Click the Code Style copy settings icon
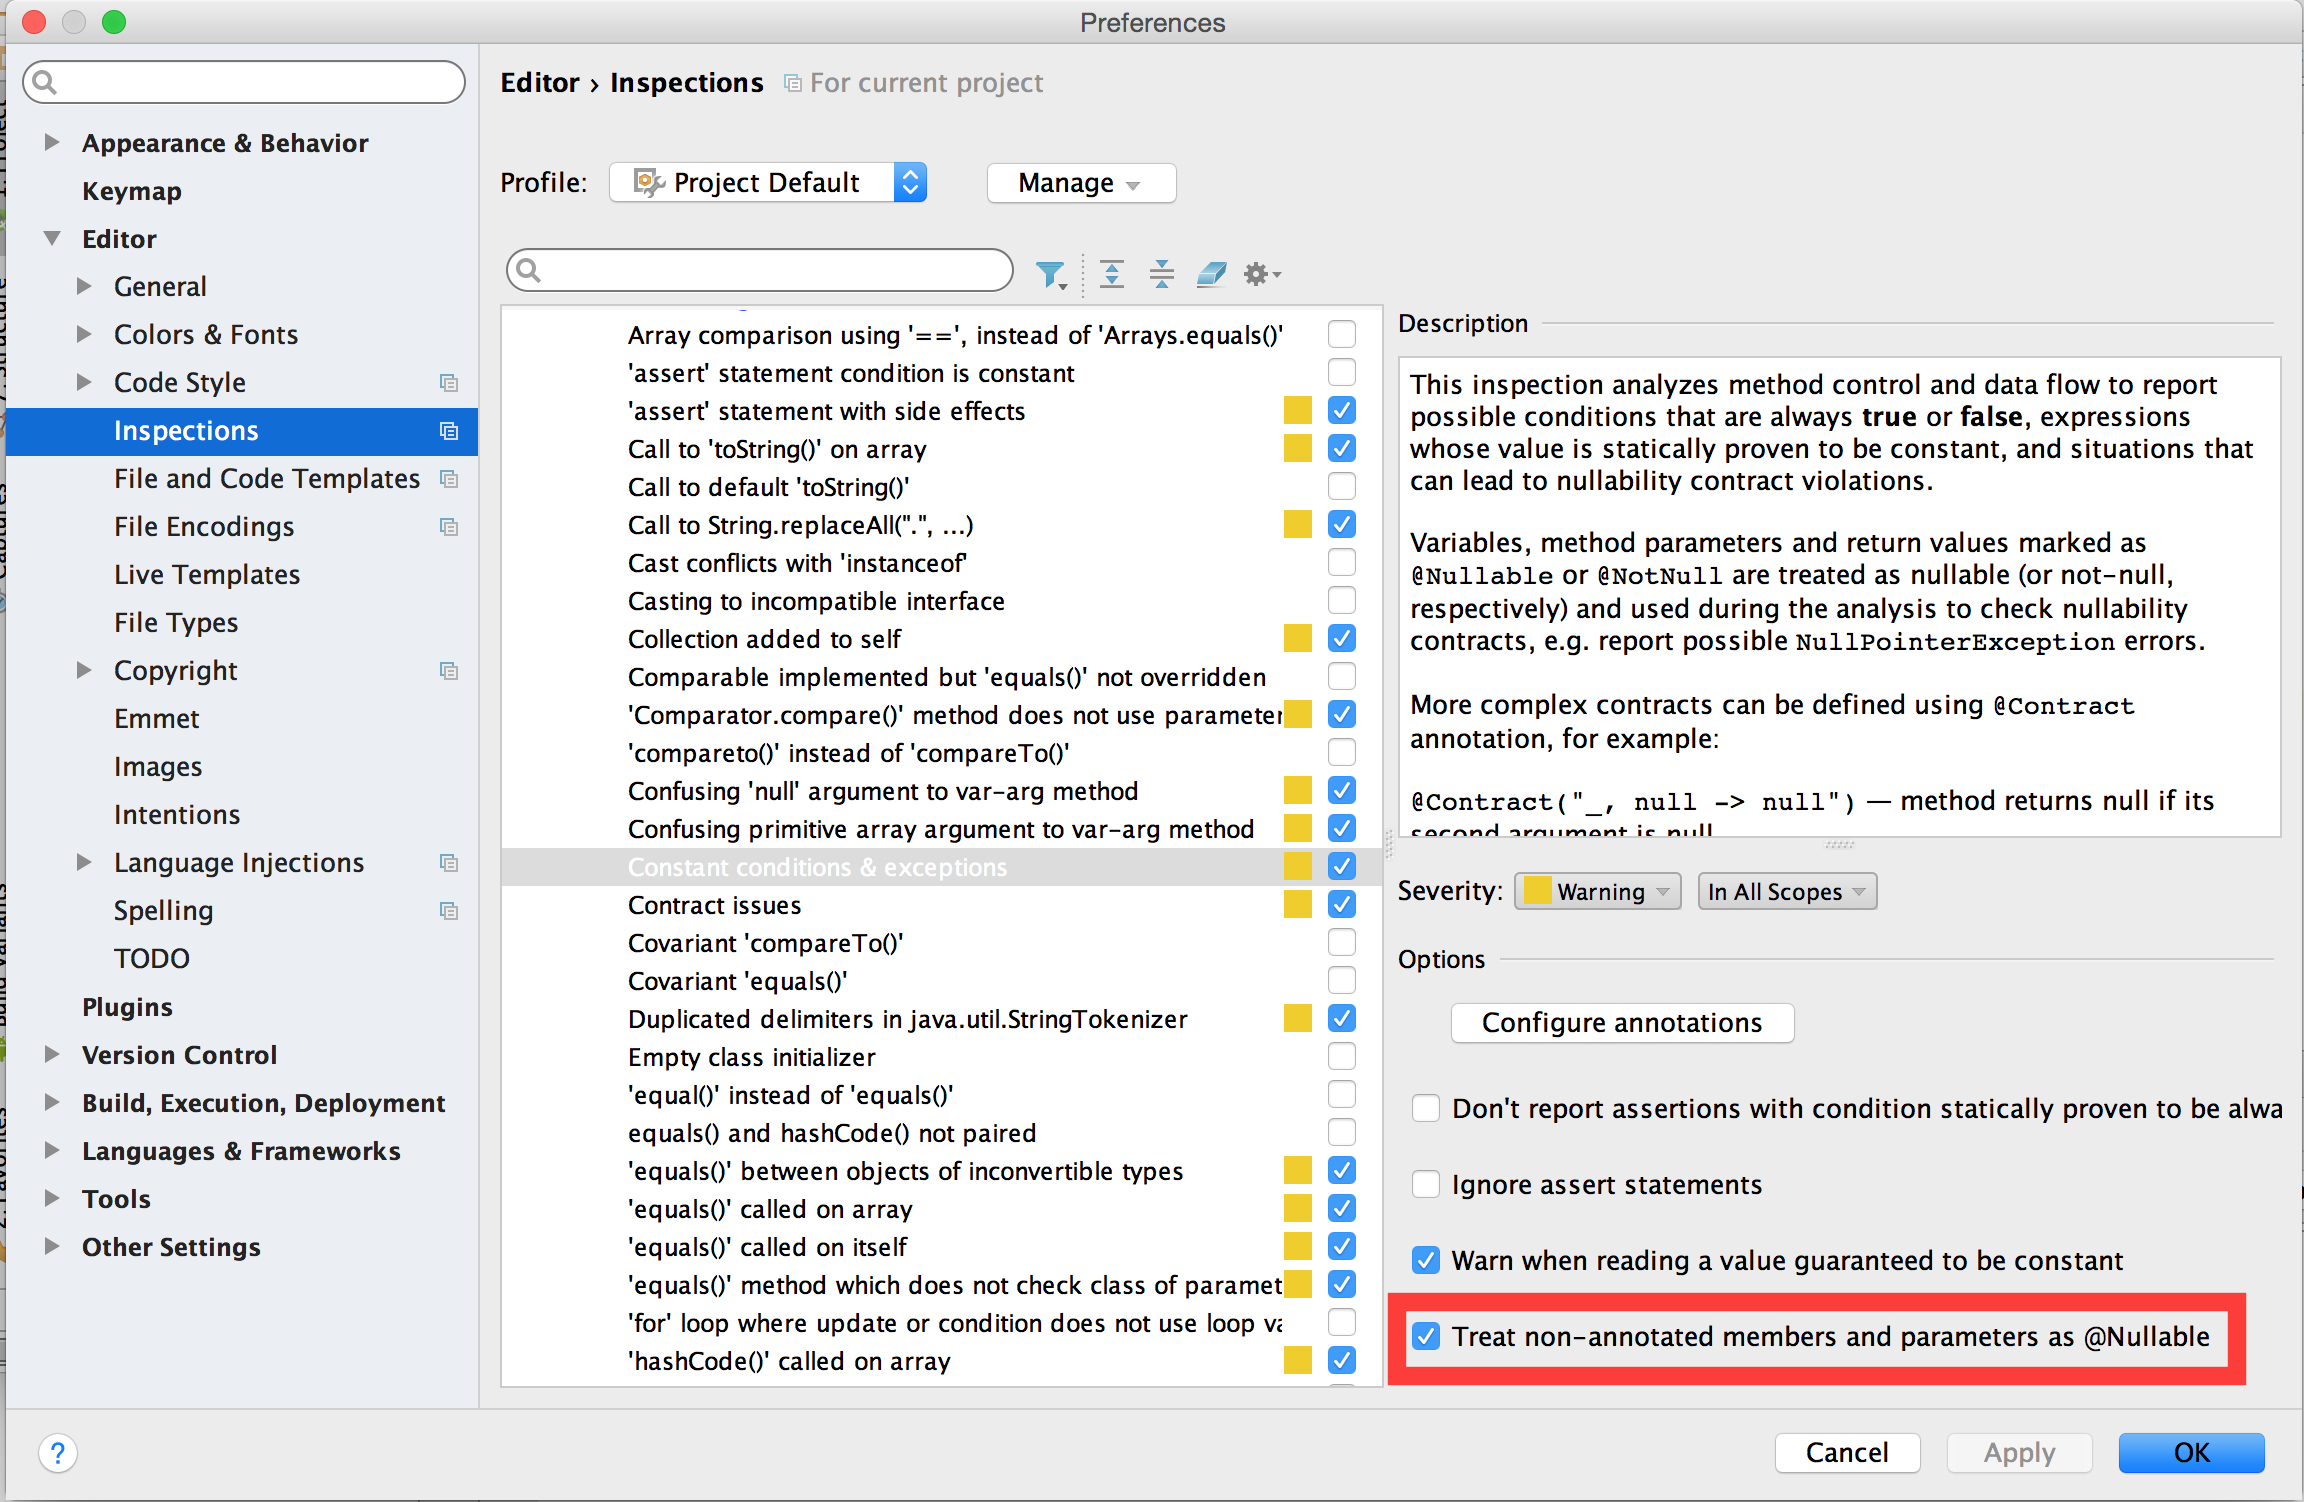Screen dimensions: 2304x1502 point(449,382)
